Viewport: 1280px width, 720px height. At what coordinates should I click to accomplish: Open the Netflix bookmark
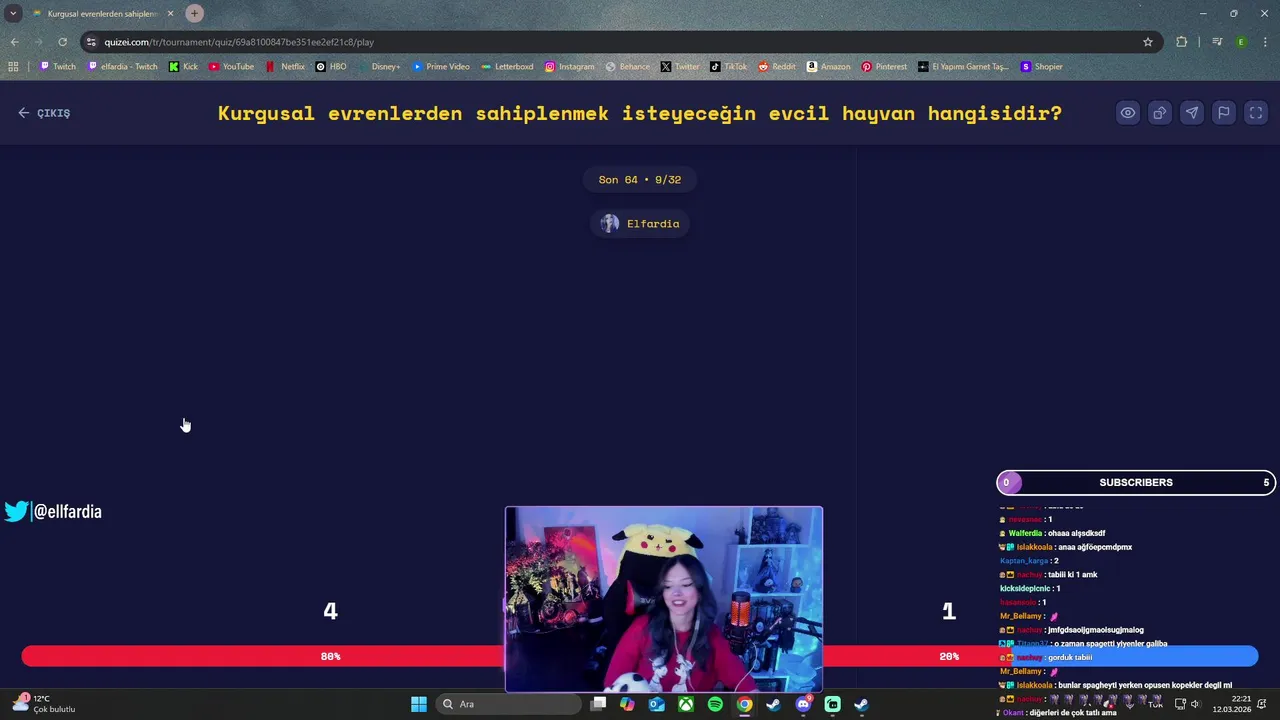coord(285,67)
